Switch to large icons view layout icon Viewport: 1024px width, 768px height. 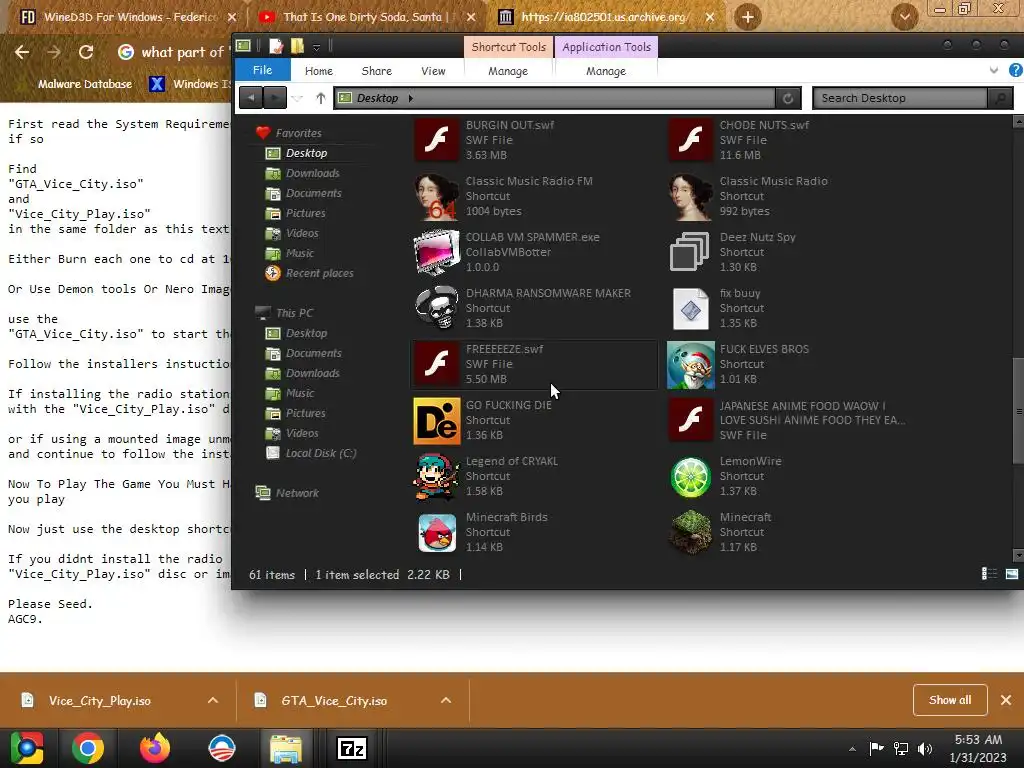pyautogui.click(x=1012, y=573)
